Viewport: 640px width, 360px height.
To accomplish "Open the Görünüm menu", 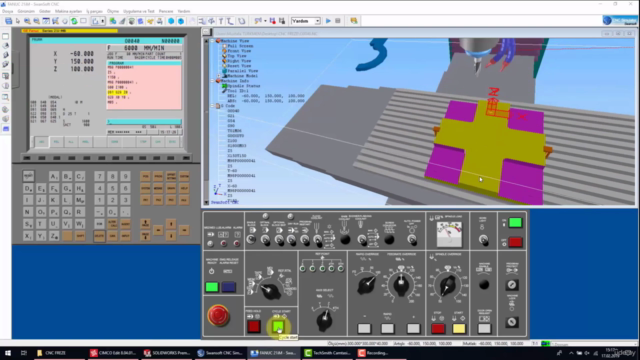I will pos(26,11).
